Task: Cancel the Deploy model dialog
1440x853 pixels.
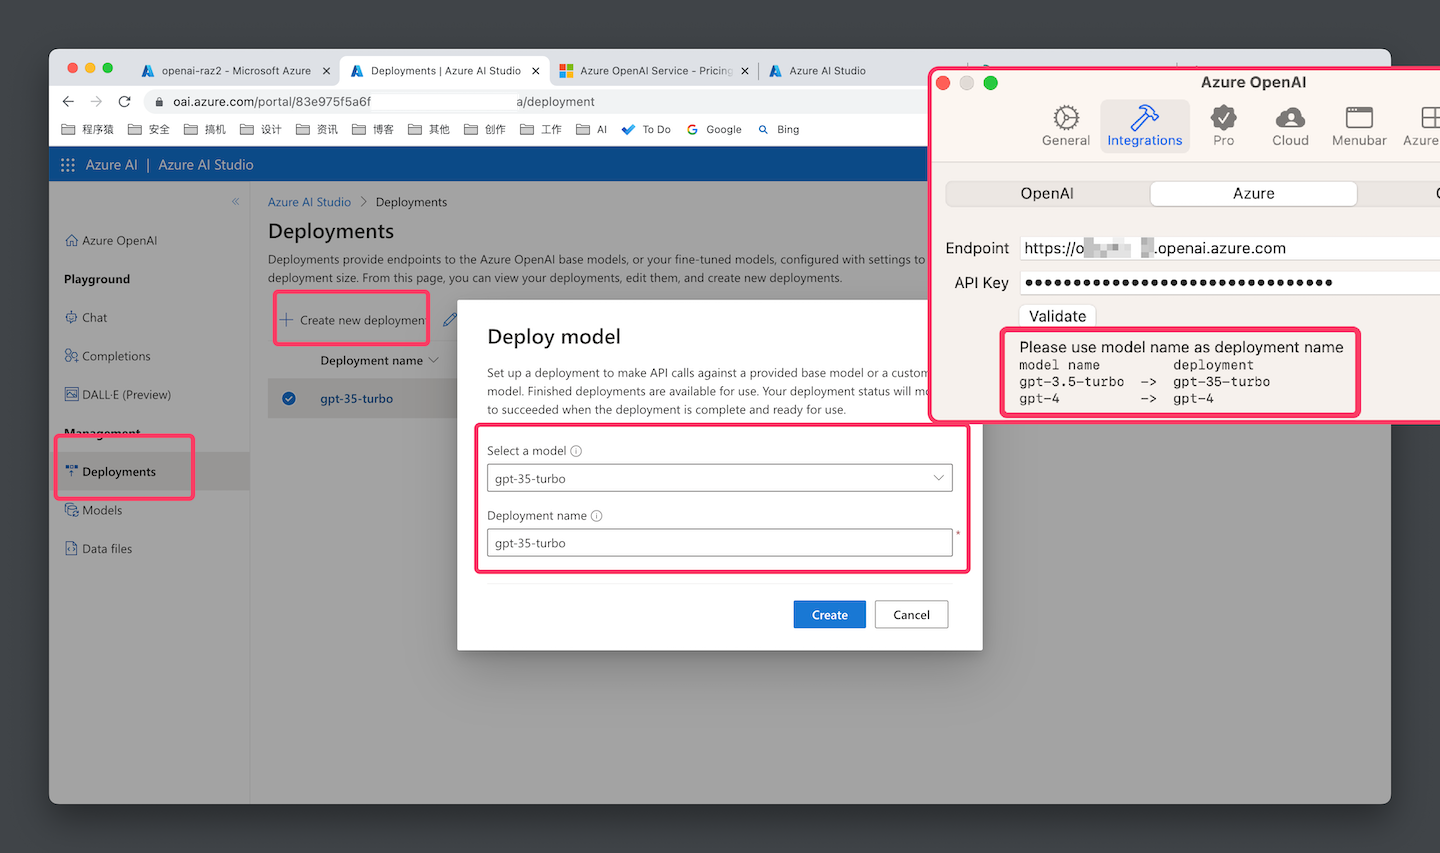Action: click(x=911, y=615)
